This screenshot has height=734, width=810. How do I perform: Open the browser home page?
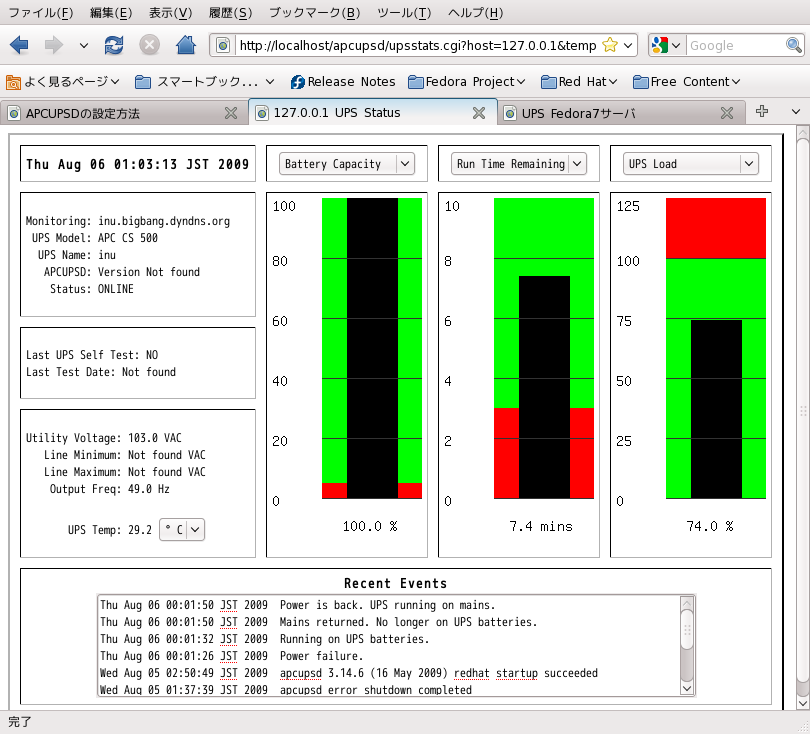[186, 45]
